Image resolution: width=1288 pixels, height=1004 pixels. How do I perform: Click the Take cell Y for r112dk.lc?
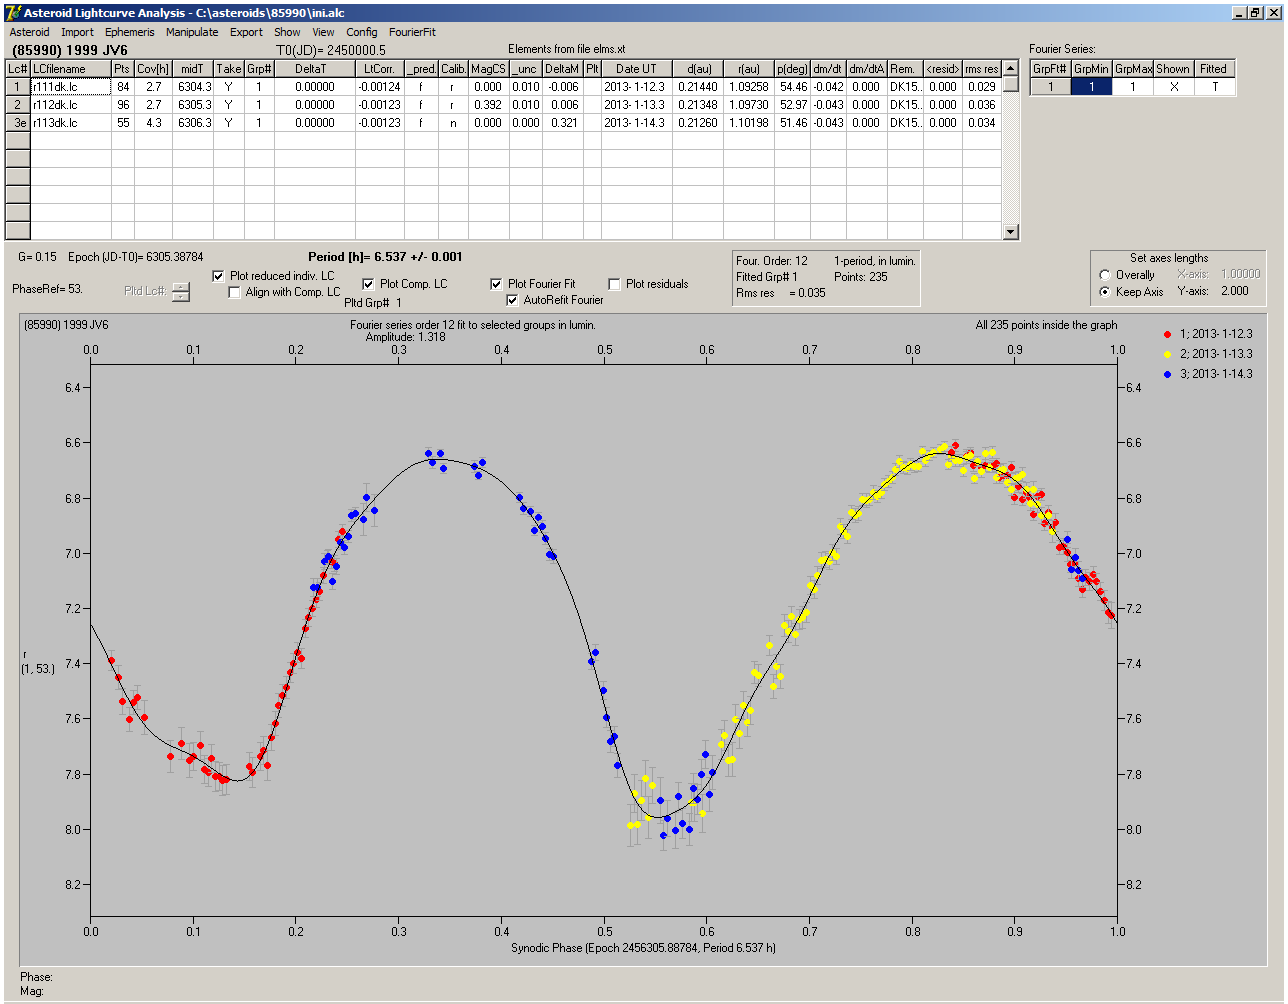[229, 105]
